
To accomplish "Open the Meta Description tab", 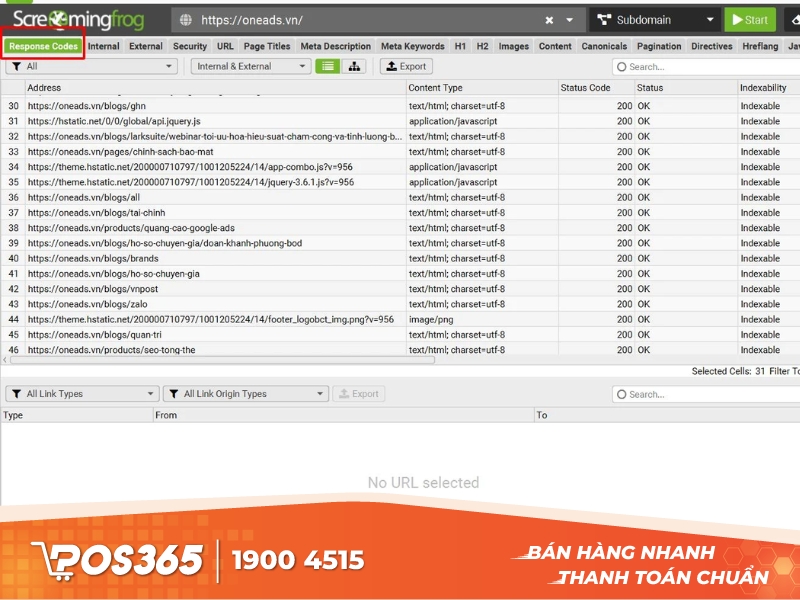I will click(x=335, y=45).
